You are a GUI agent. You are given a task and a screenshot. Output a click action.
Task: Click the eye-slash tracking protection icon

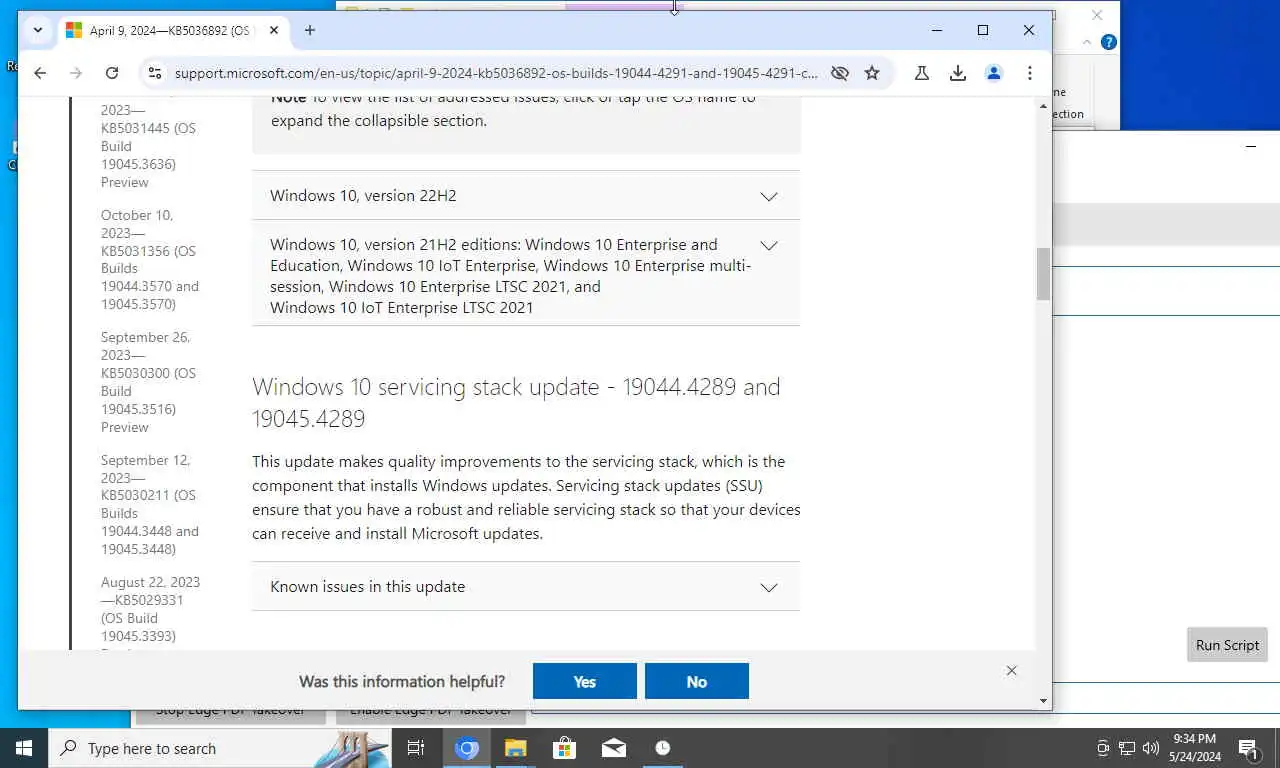point(840,73)
